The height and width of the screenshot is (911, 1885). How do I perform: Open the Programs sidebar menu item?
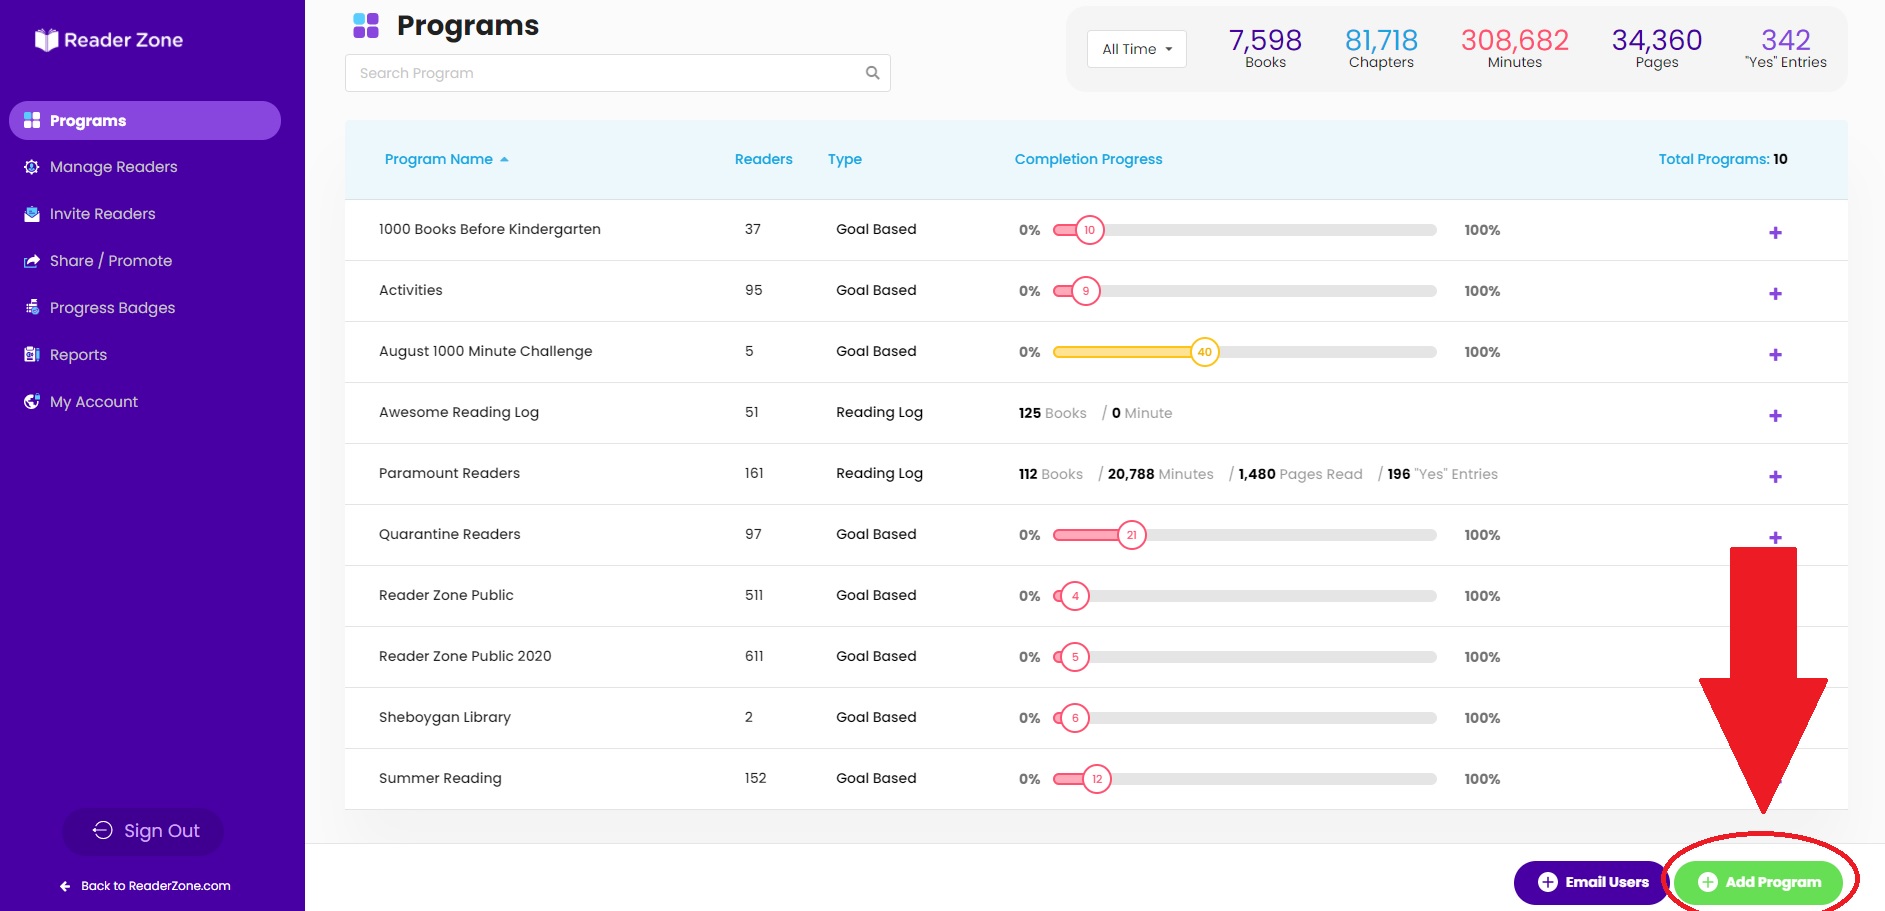tap(145, 120)
